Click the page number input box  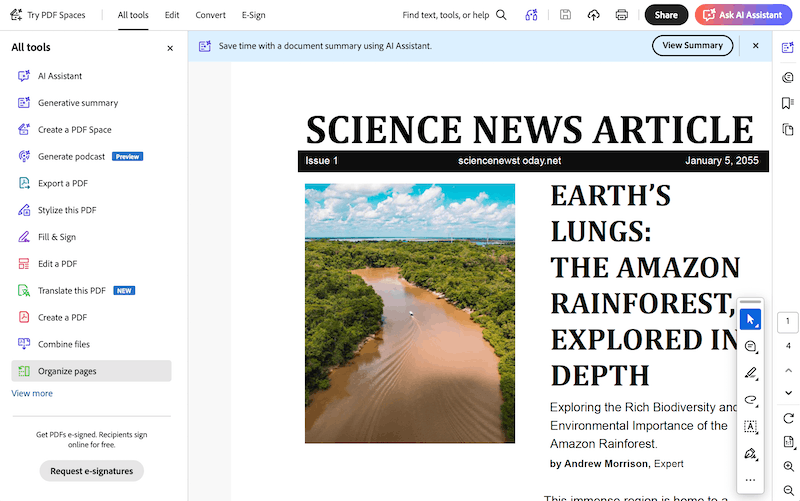point(788,322)
